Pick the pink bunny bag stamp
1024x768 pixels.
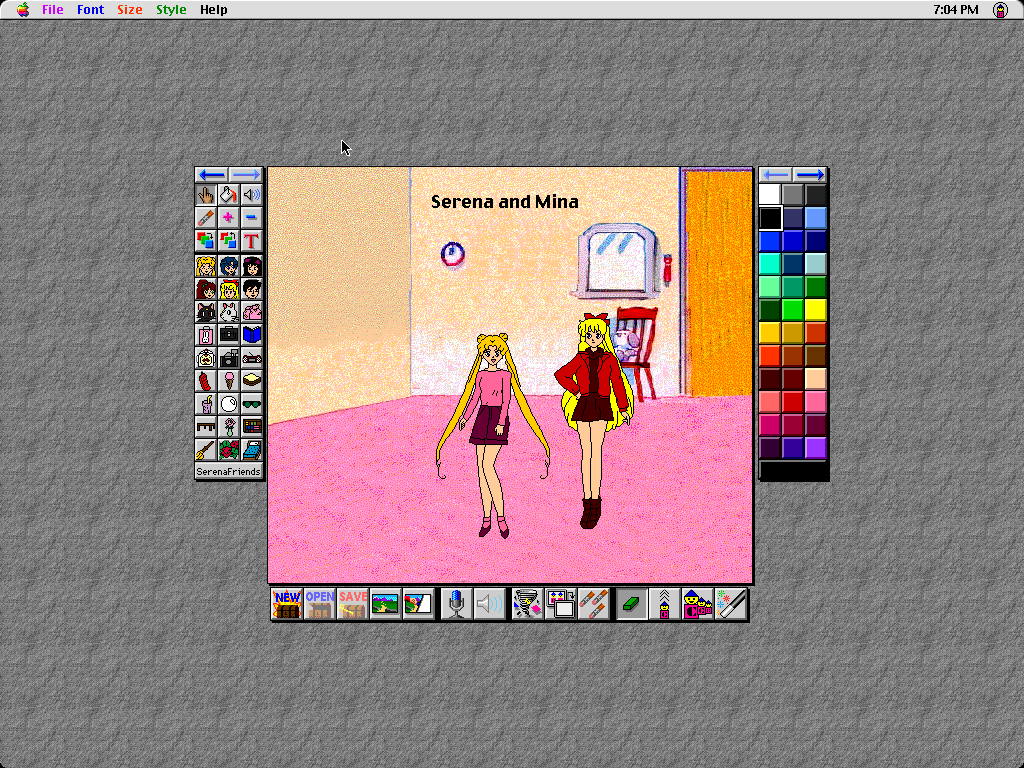(x=206, y=335)
